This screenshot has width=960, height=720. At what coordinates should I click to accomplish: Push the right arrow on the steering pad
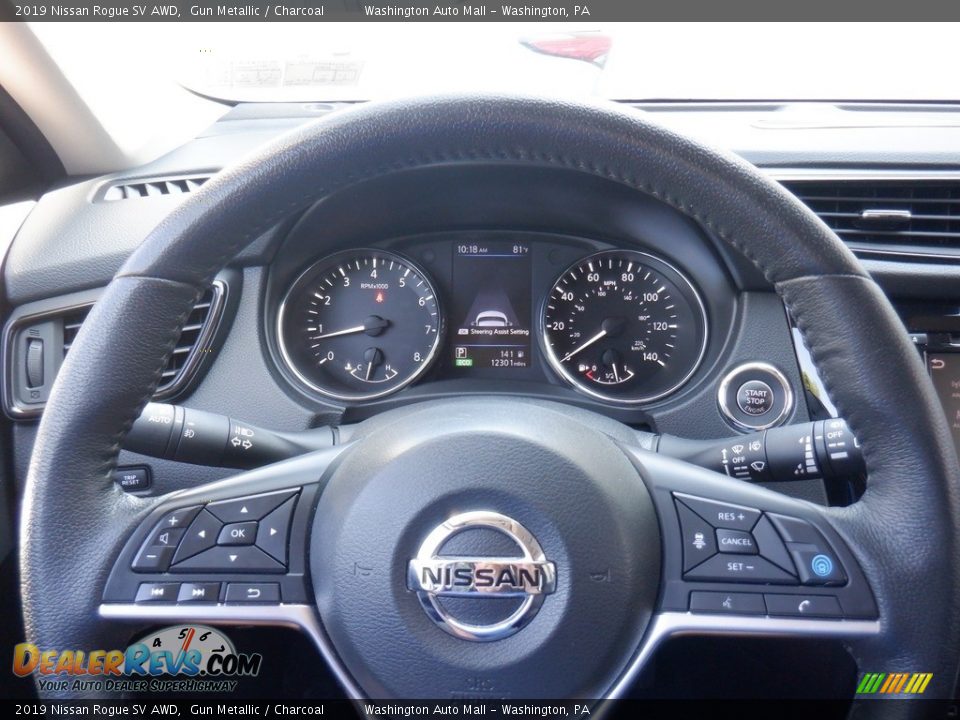pos(274,531)
